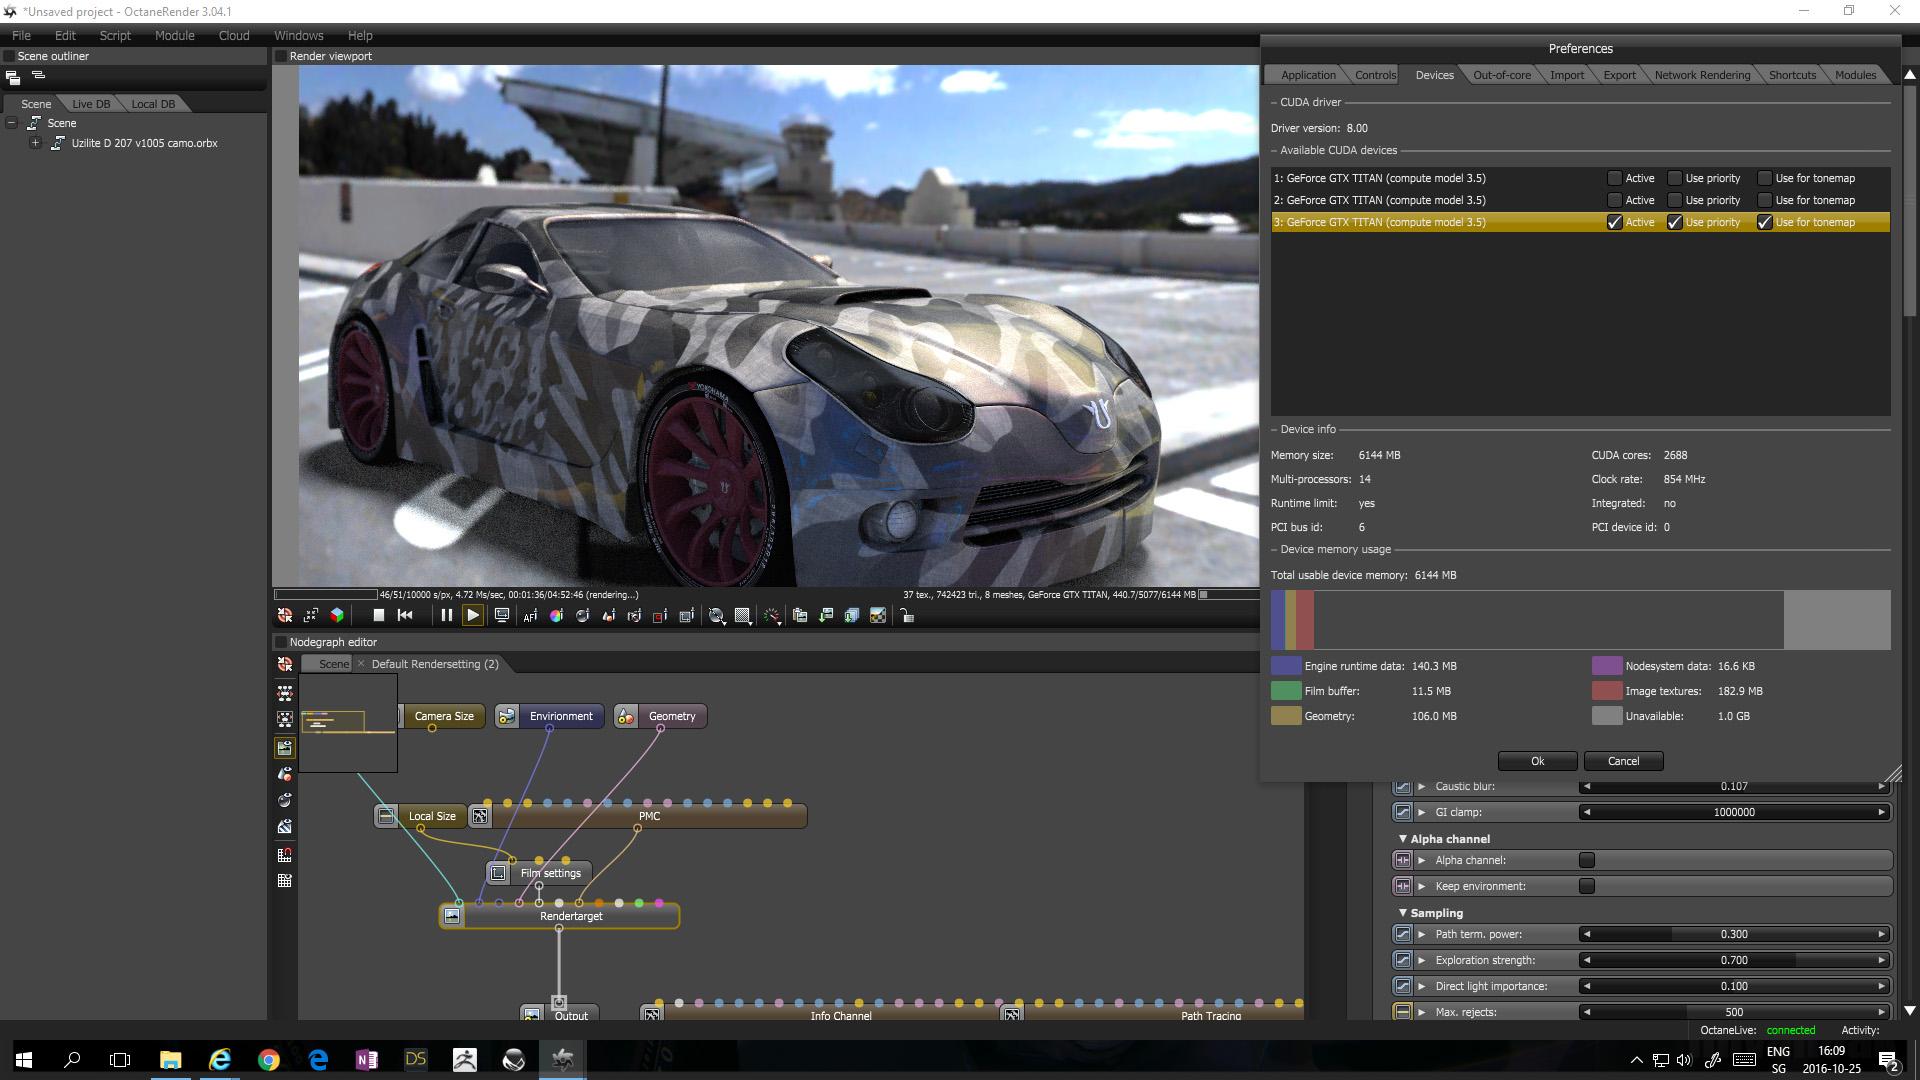Click the Ok button in Preferences
The height and width of the screenshot is (1080, 1920).
pyautogui.click(x=1537, y=761)
